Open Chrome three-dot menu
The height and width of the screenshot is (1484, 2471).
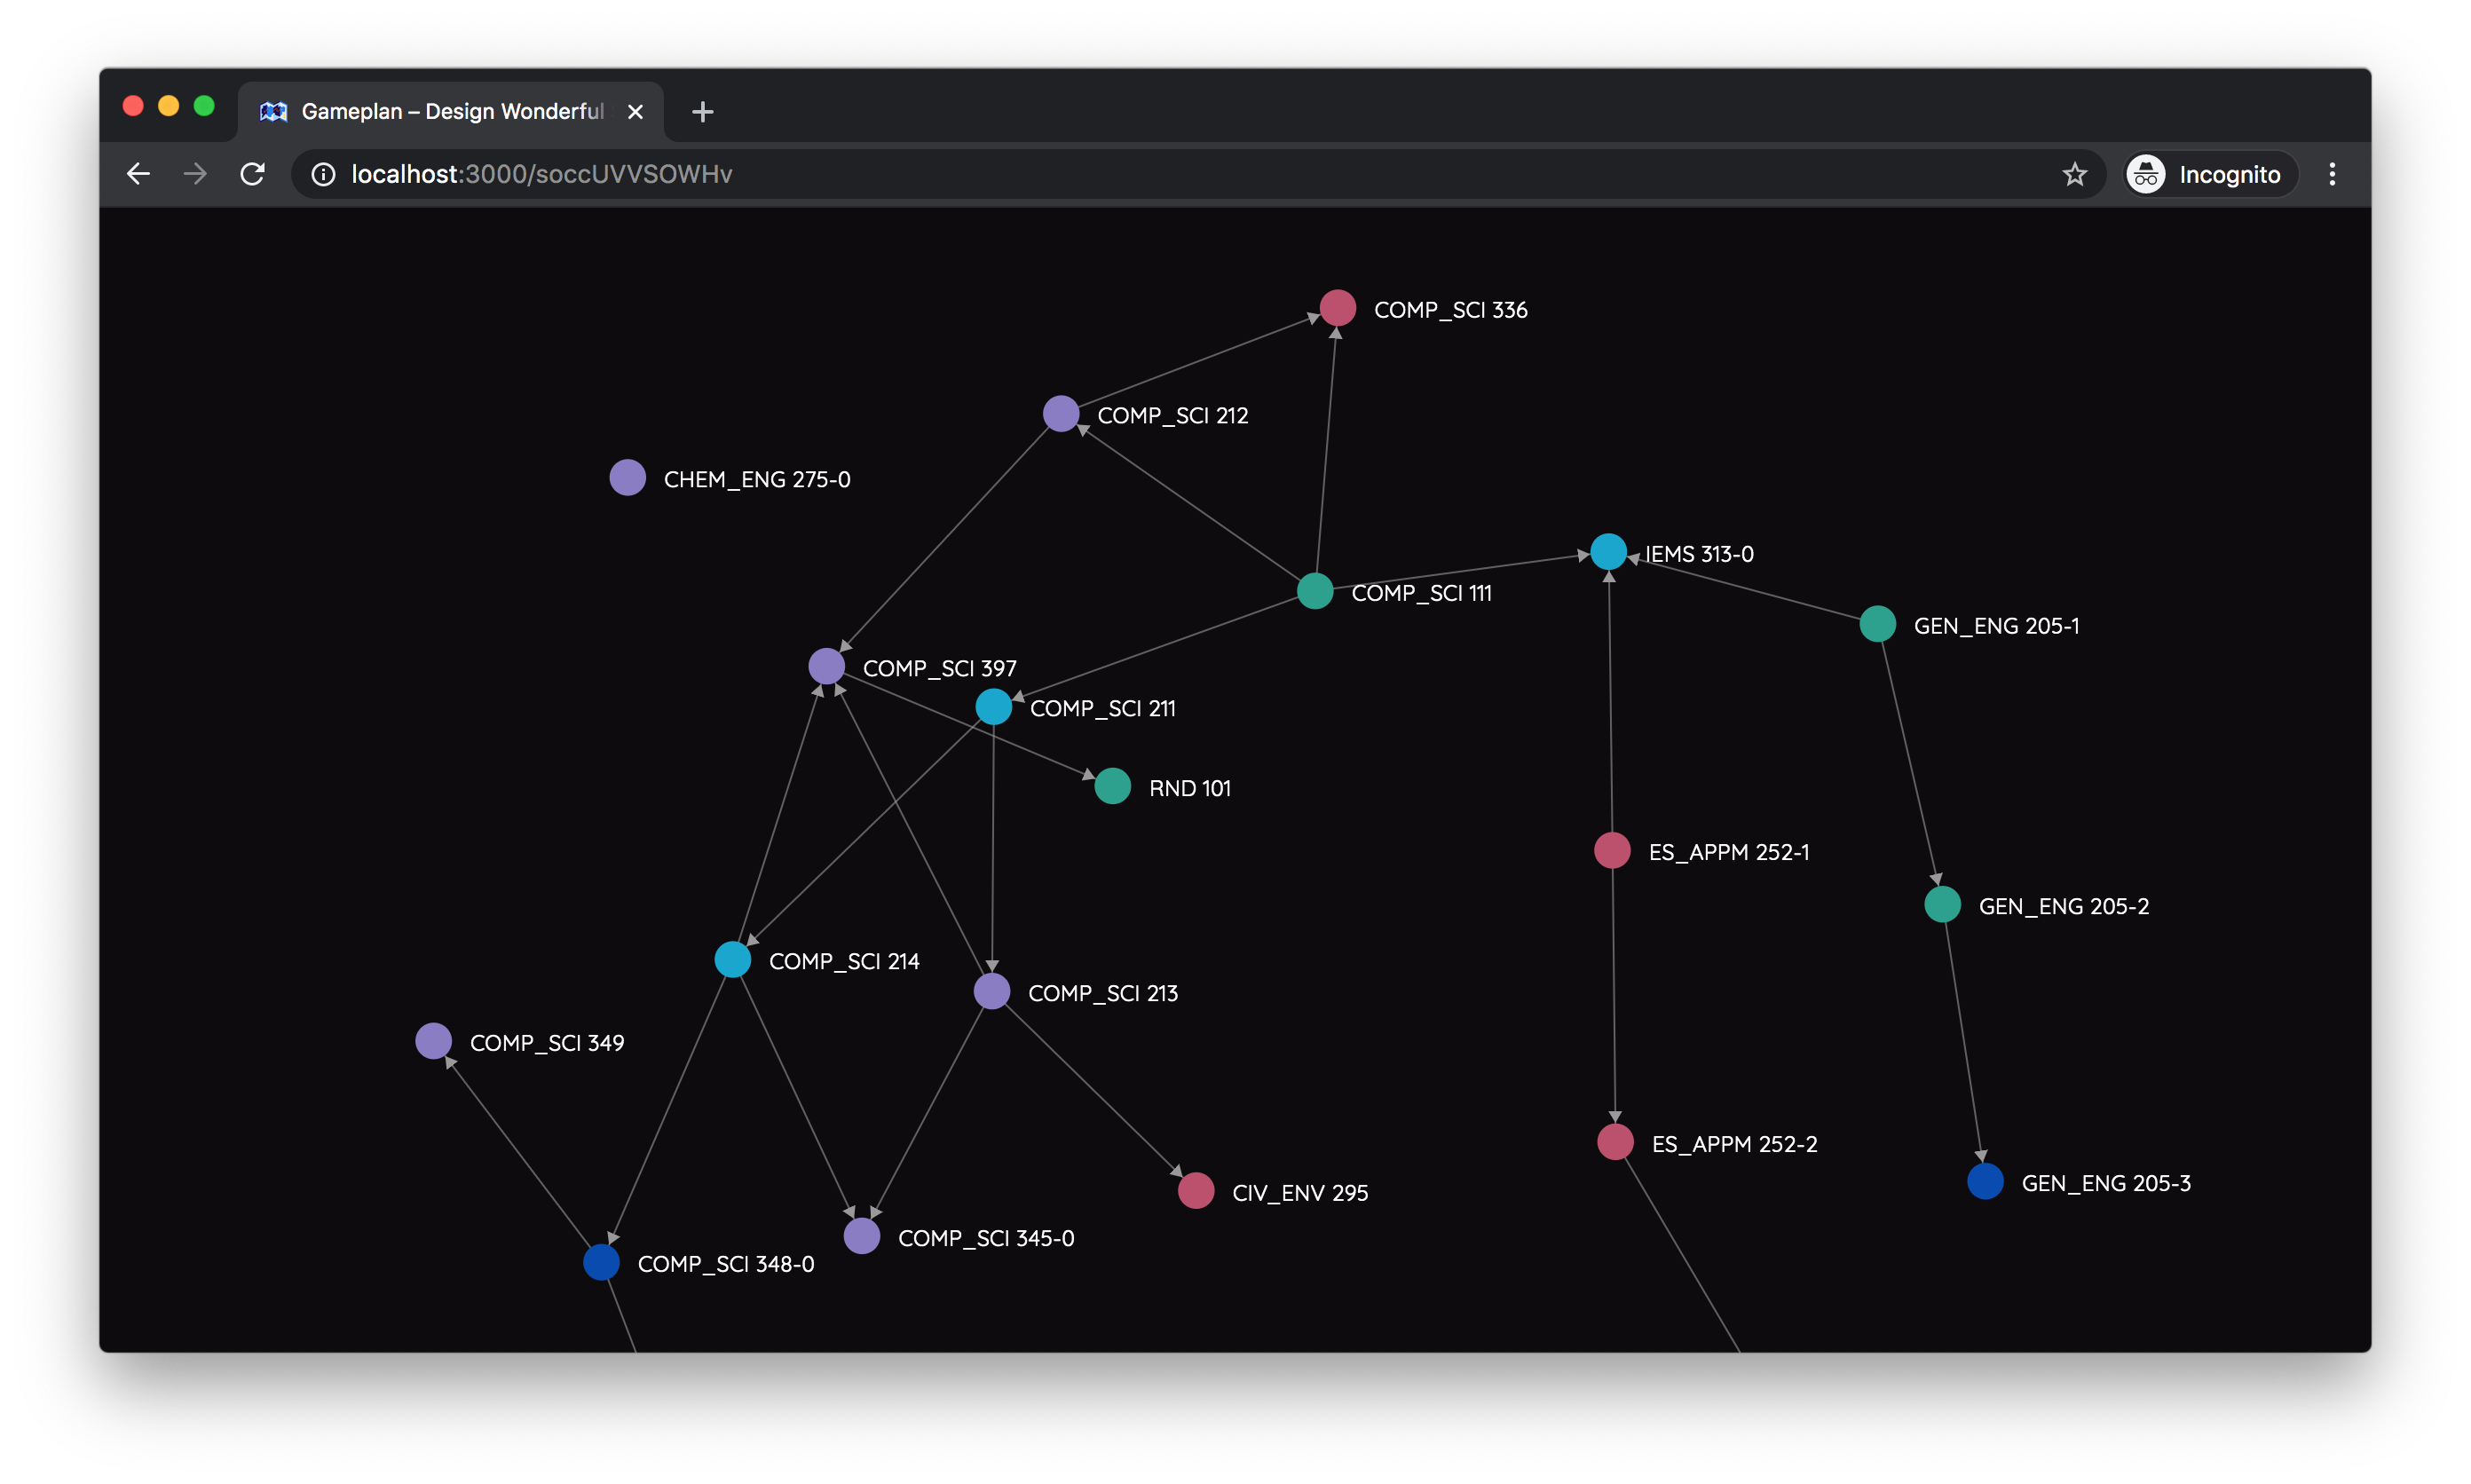click(2332, 174)
